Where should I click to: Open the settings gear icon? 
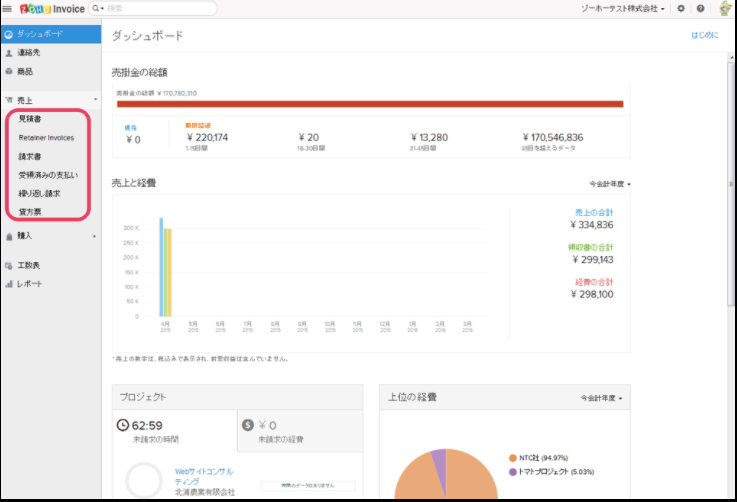[x=681, y=8]
